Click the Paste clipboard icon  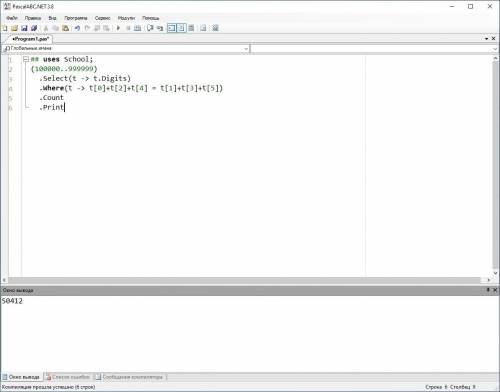(66, 28)
